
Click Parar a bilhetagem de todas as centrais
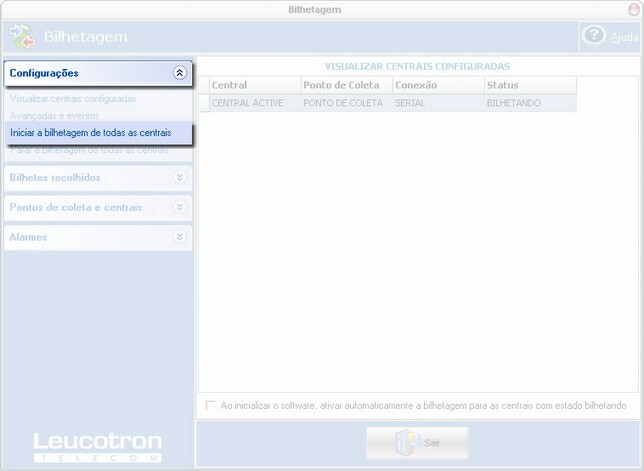(x=89, y=150)
